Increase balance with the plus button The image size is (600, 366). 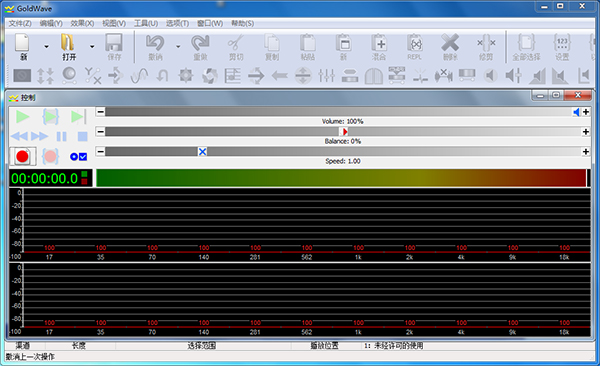586,132
